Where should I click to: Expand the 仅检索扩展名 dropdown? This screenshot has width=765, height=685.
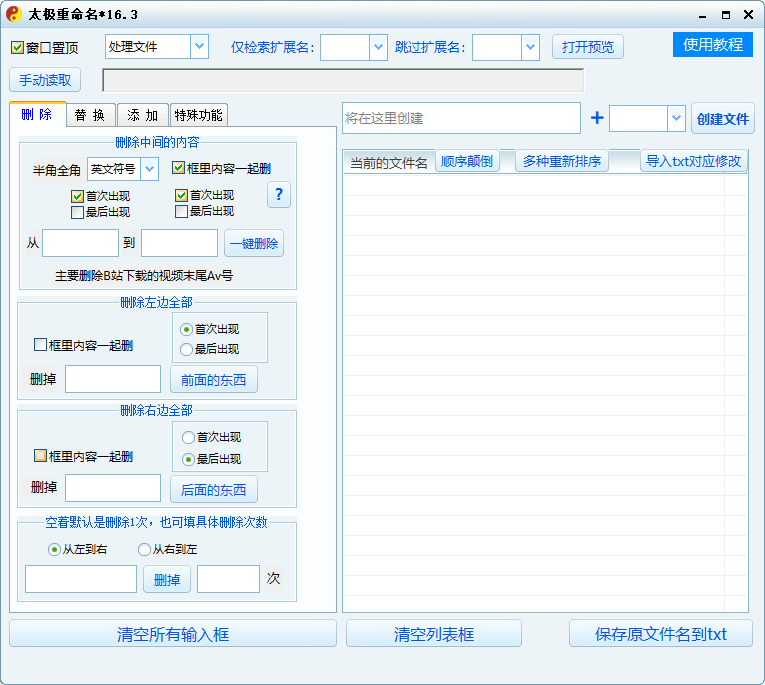tap(377, 47)
